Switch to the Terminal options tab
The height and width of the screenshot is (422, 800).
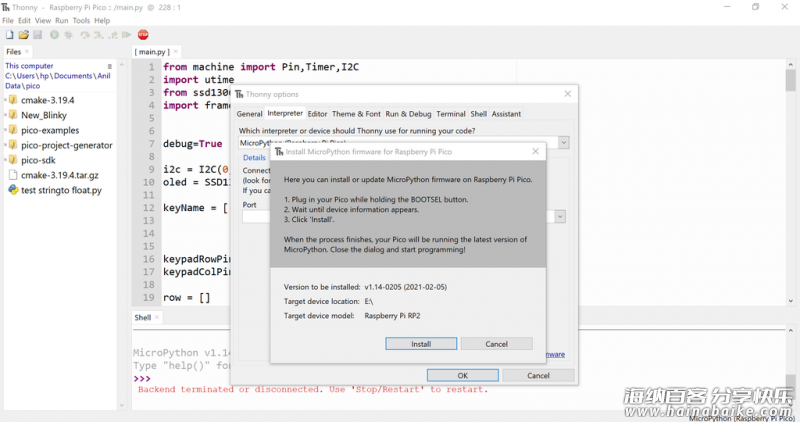click(451, 114)
